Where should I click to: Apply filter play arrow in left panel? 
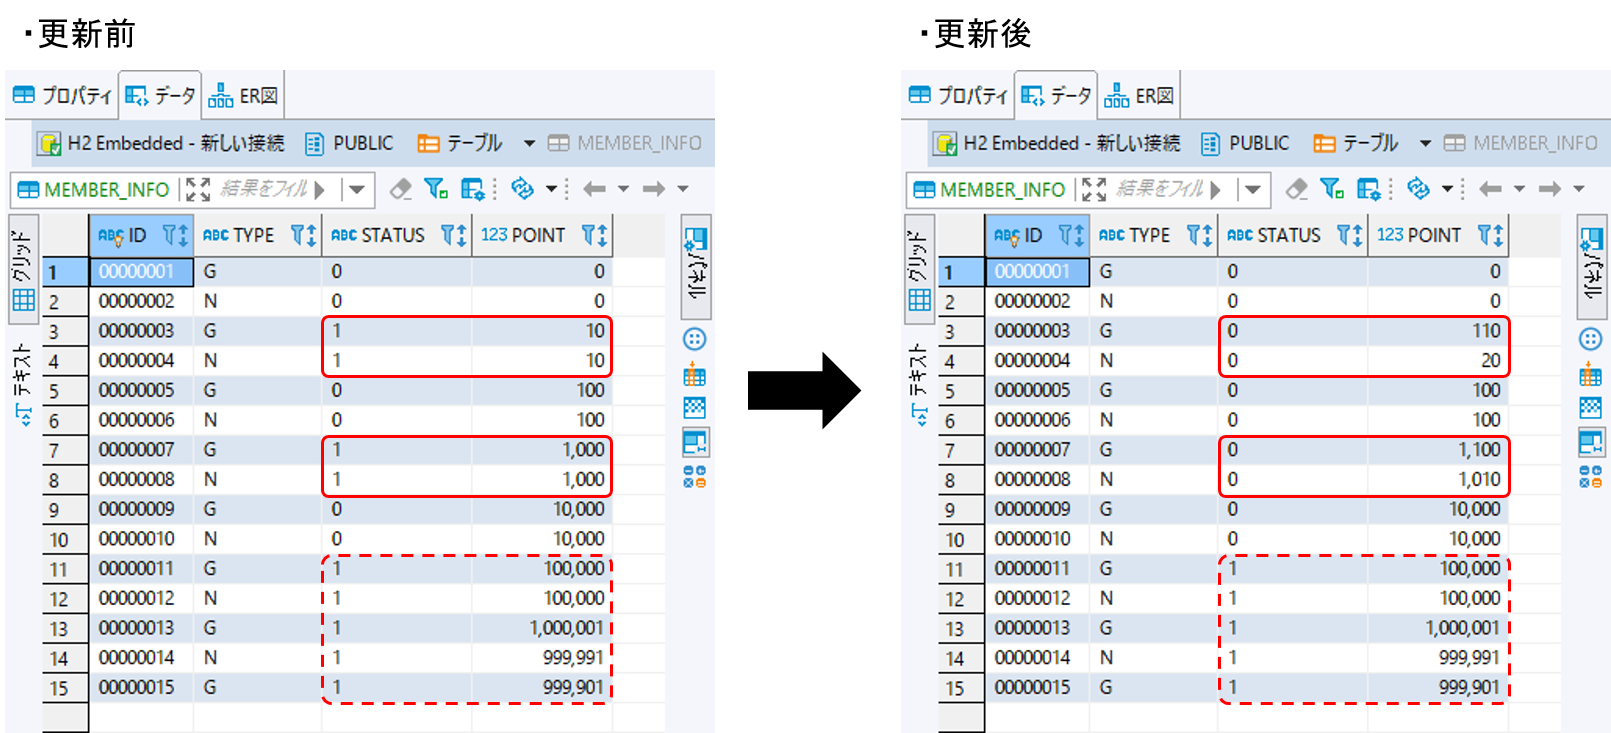pos(319,188)
